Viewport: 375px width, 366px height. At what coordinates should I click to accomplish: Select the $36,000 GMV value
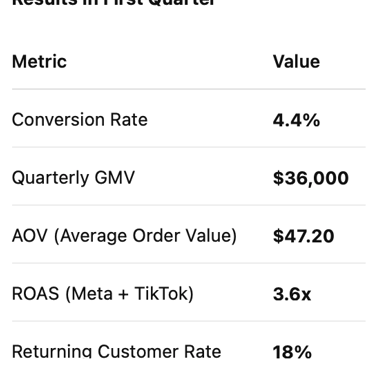coord(311,178)
